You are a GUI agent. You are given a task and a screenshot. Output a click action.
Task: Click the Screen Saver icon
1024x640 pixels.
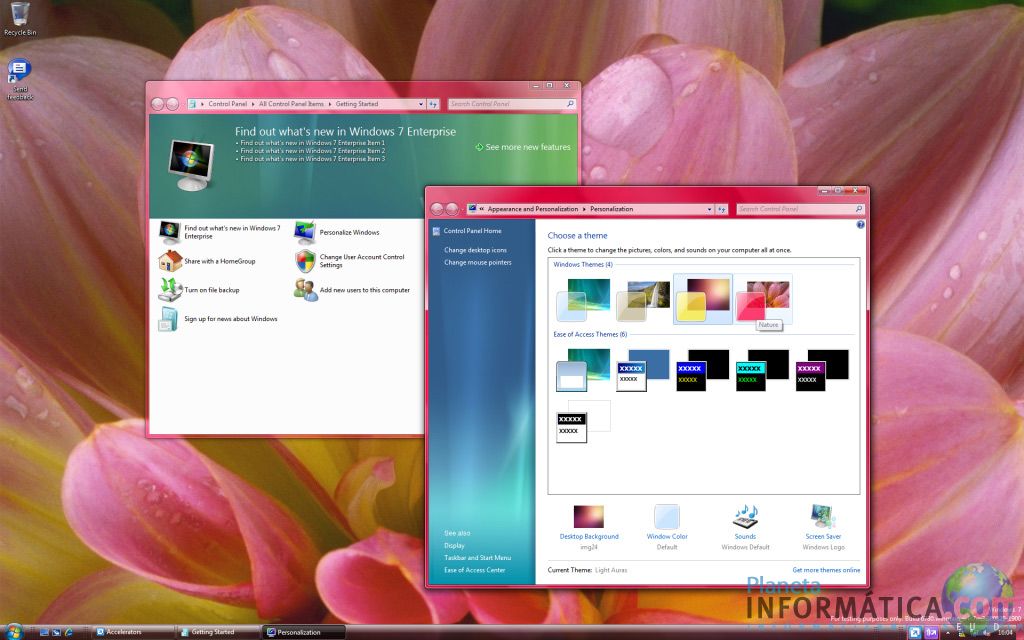click(x=823, y=516)
